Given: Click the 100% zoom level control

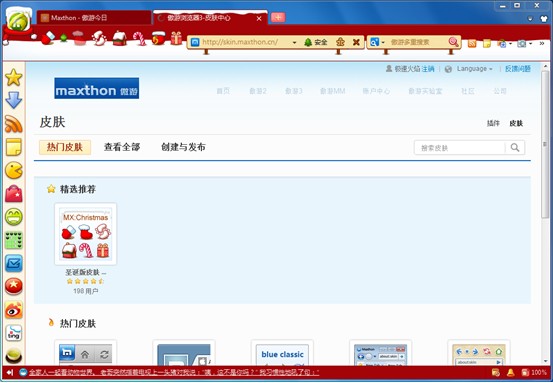Looking at the screenshot, I should point(539,372).
